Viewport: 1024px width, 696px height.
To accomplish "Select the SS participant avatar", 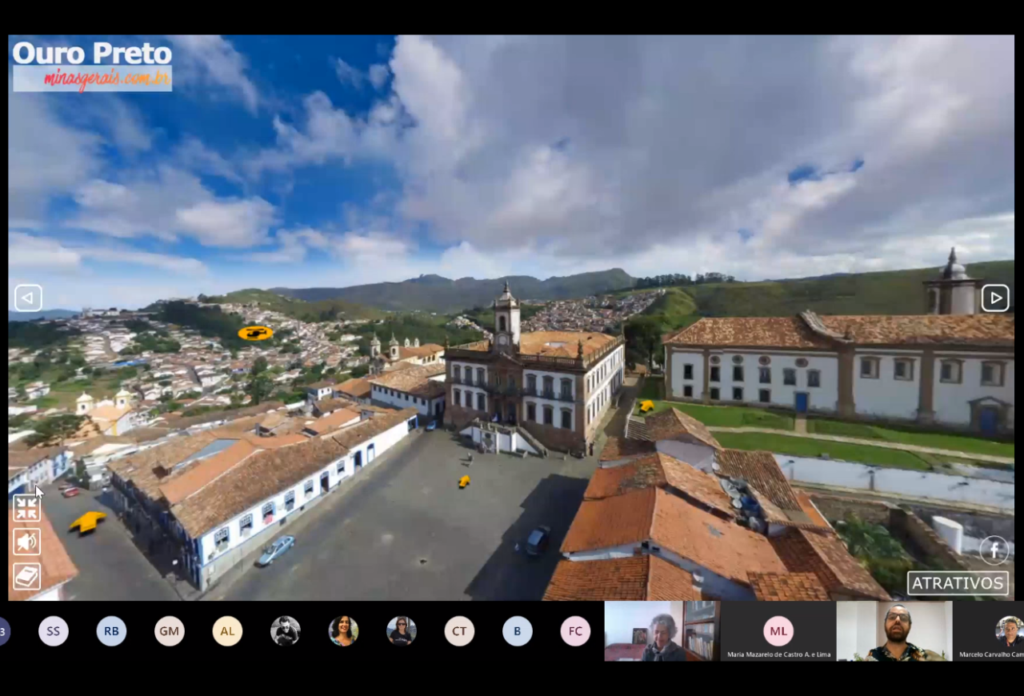I will coord(53,631).
